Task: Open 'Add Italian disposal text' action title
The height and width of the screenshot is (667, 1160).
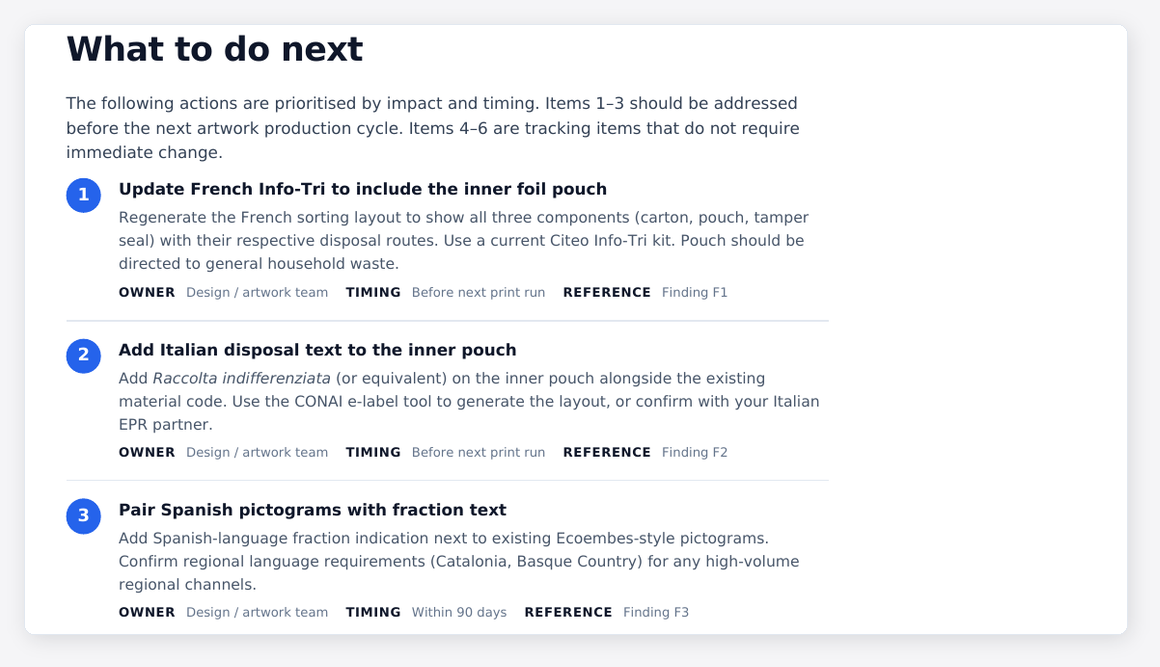Action: point(317,350)
